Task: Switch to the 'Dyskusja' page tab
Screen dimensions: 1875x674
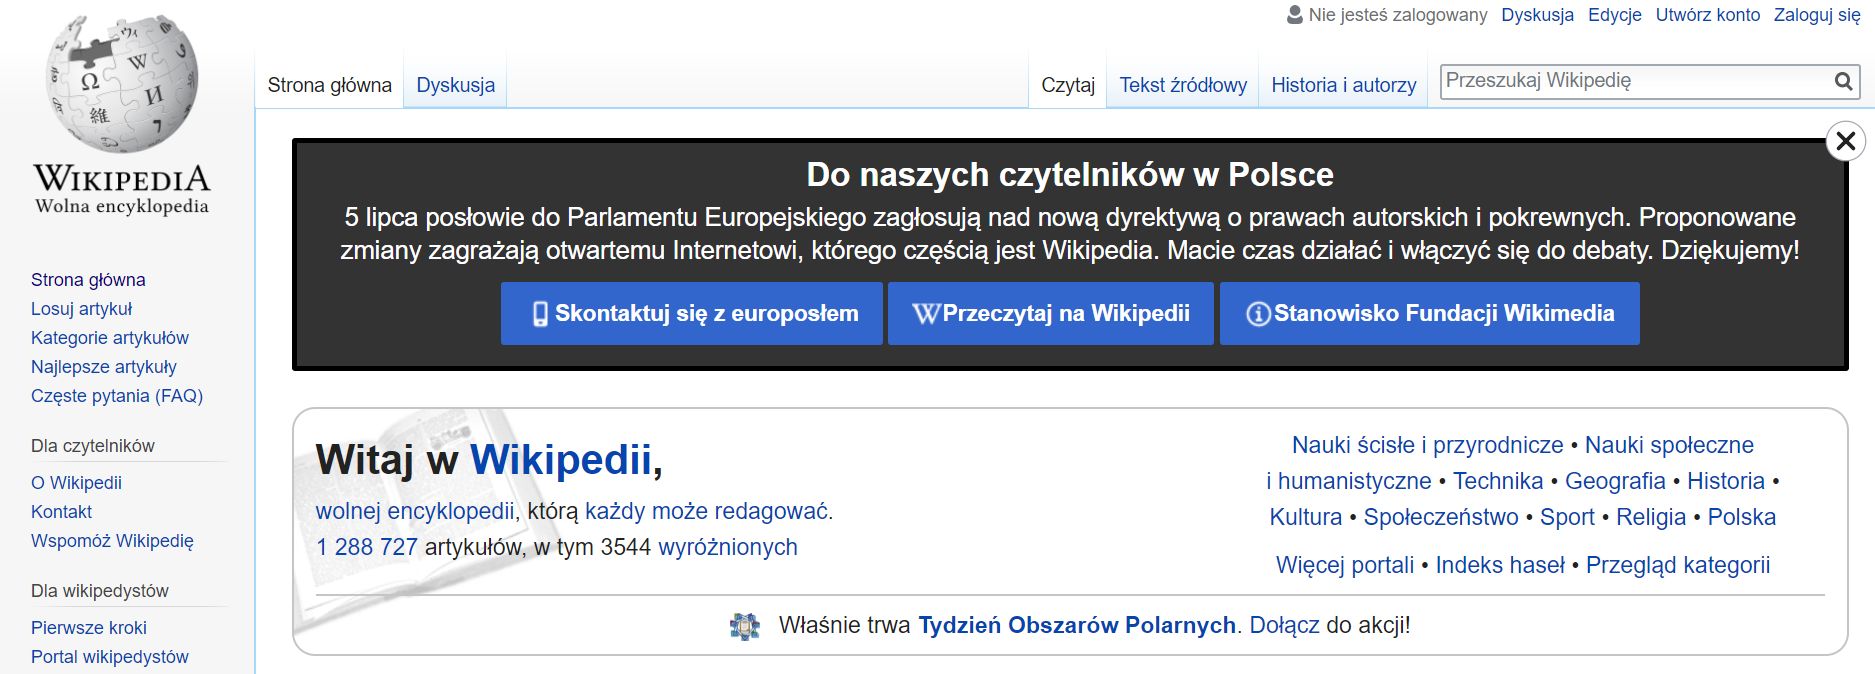Action: (x=456, y=85)
